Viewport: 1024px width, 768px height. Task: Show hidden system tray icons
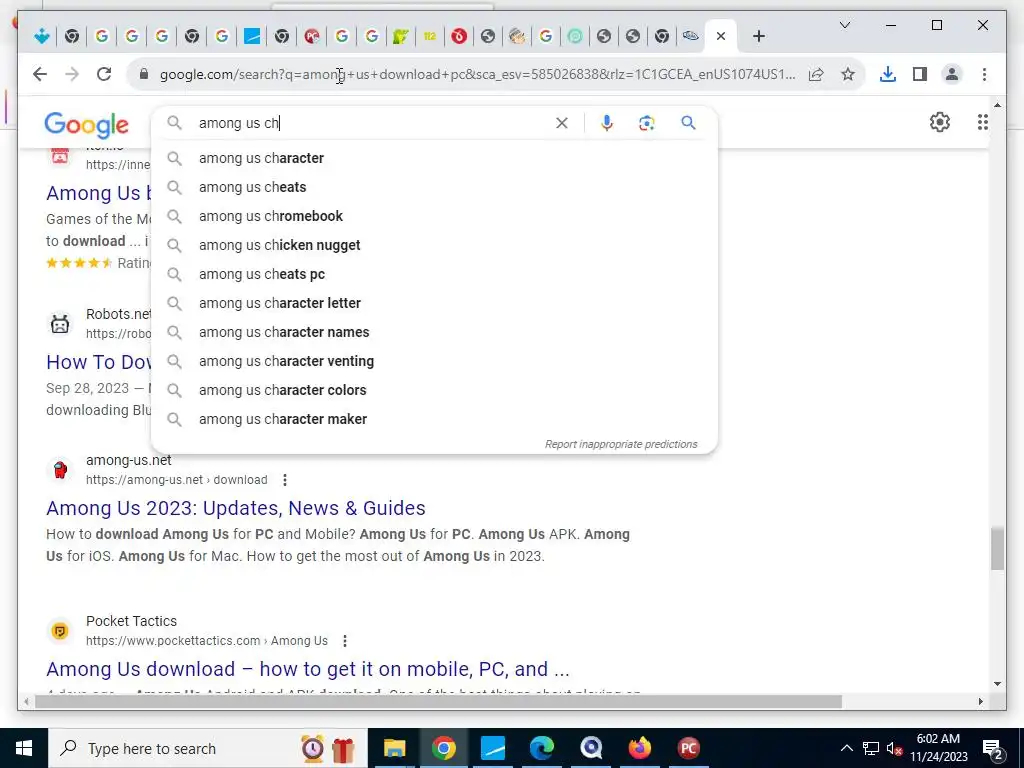pyautogui.click(x=846, y=748)
